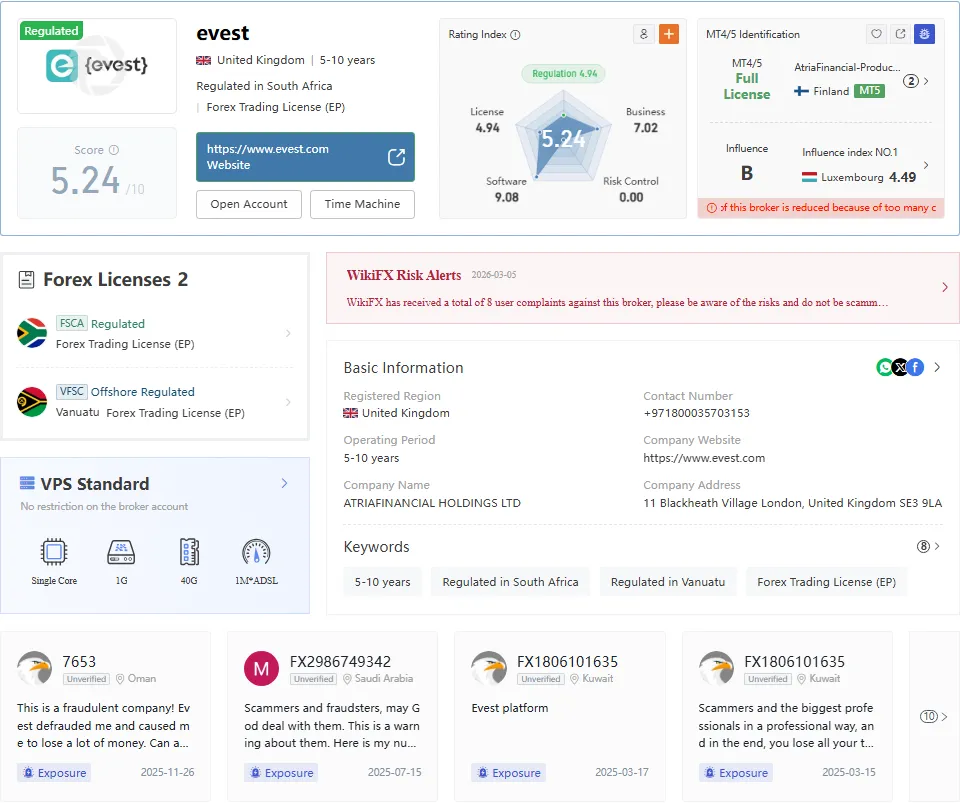
Task: Click the Facebook social icon
Action: pyautogui.click(x=915, y=367)
